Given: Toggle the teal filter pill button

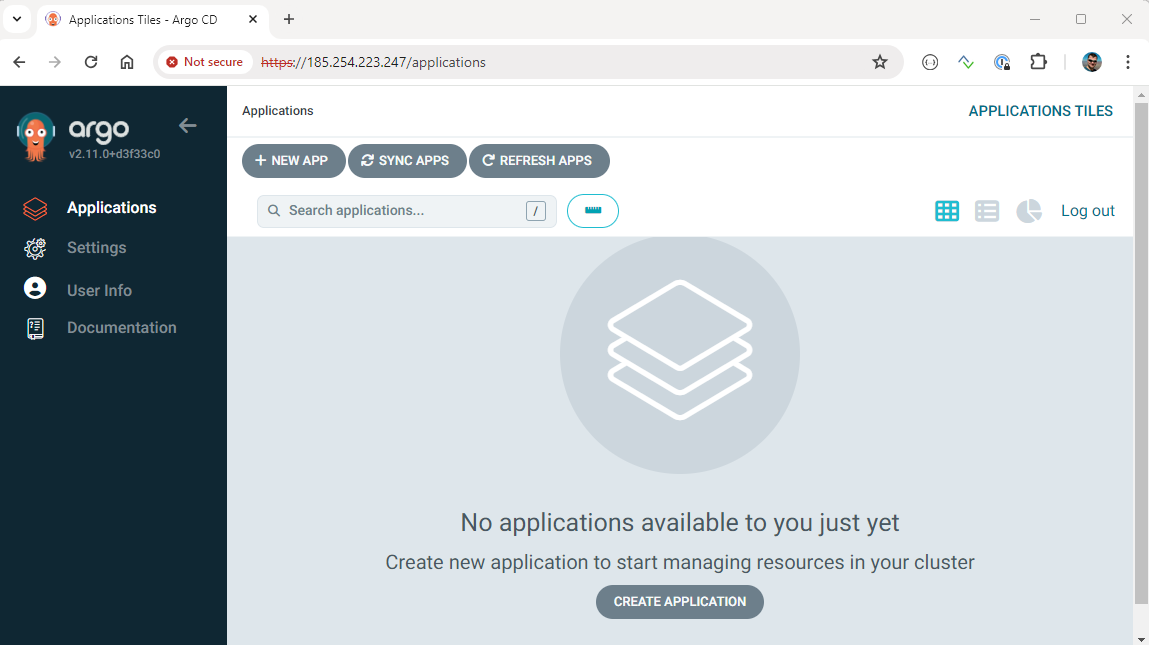Looking at the screenshot, I should [x=593, y=211].
